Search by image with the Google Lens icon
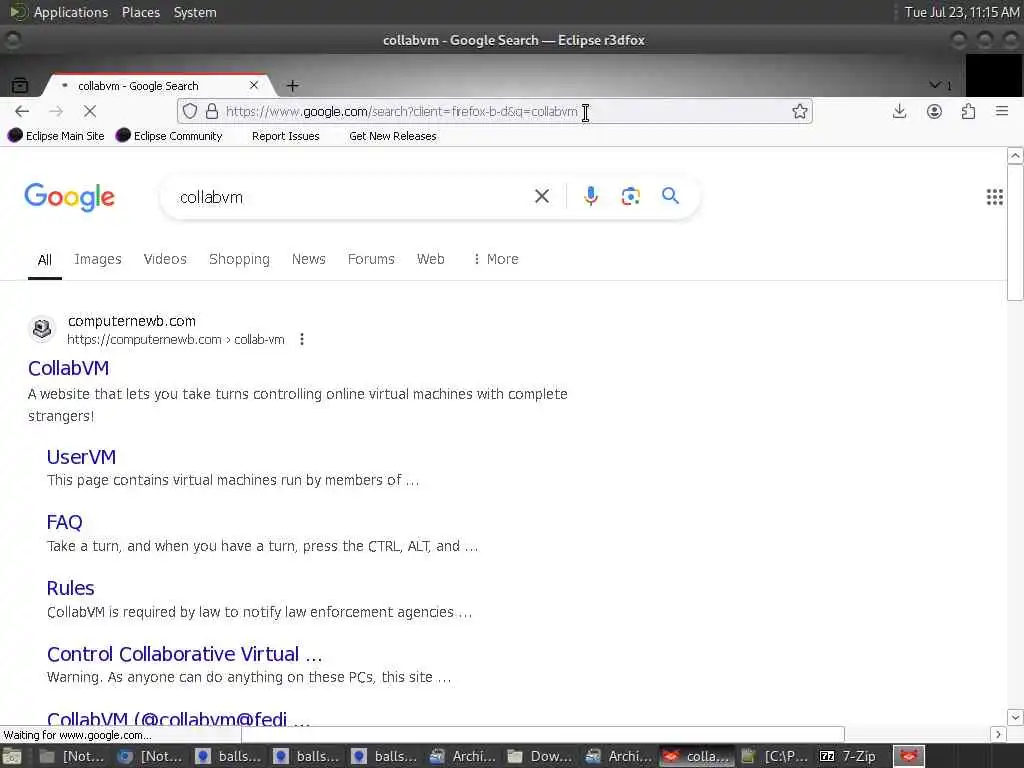This screenshot has height=768, width=1024. point(630,196)
